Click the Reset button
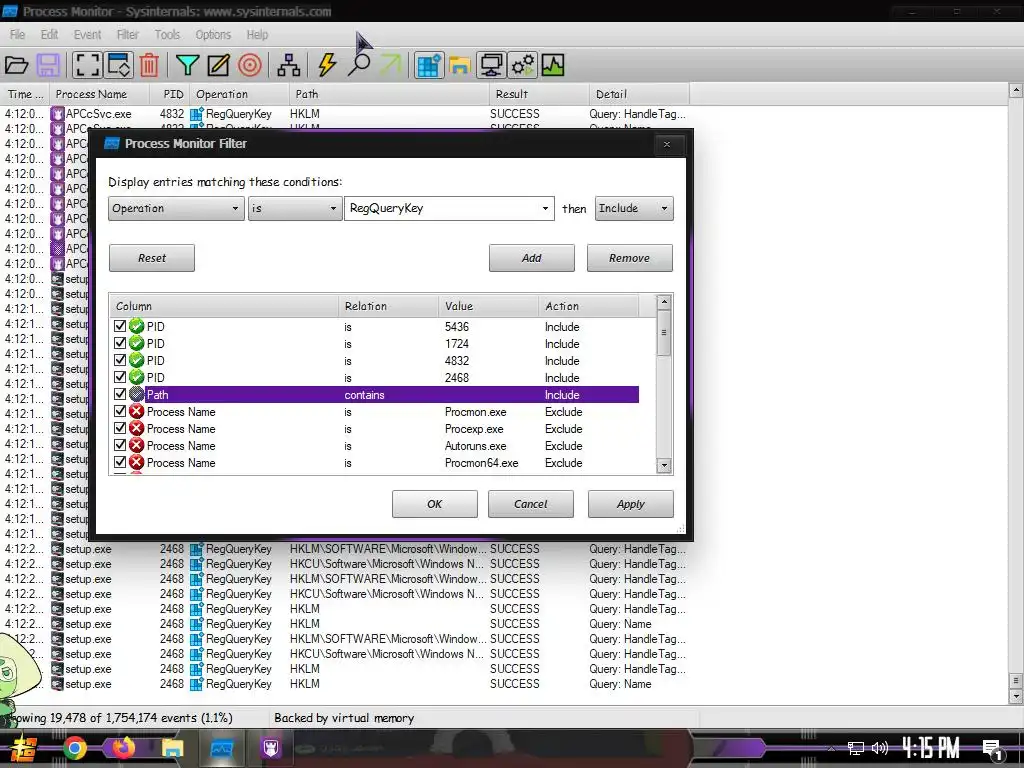 coord(152,258)
